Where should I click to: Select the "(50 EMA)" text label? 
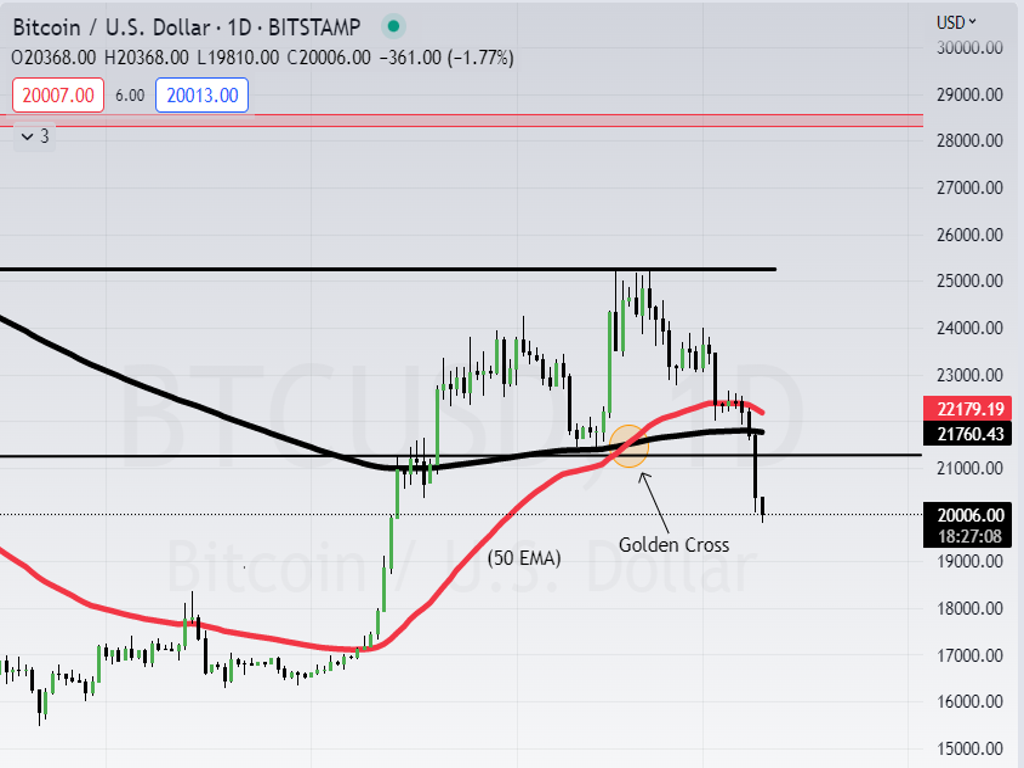pyautogui.click(x=524, y=558)
